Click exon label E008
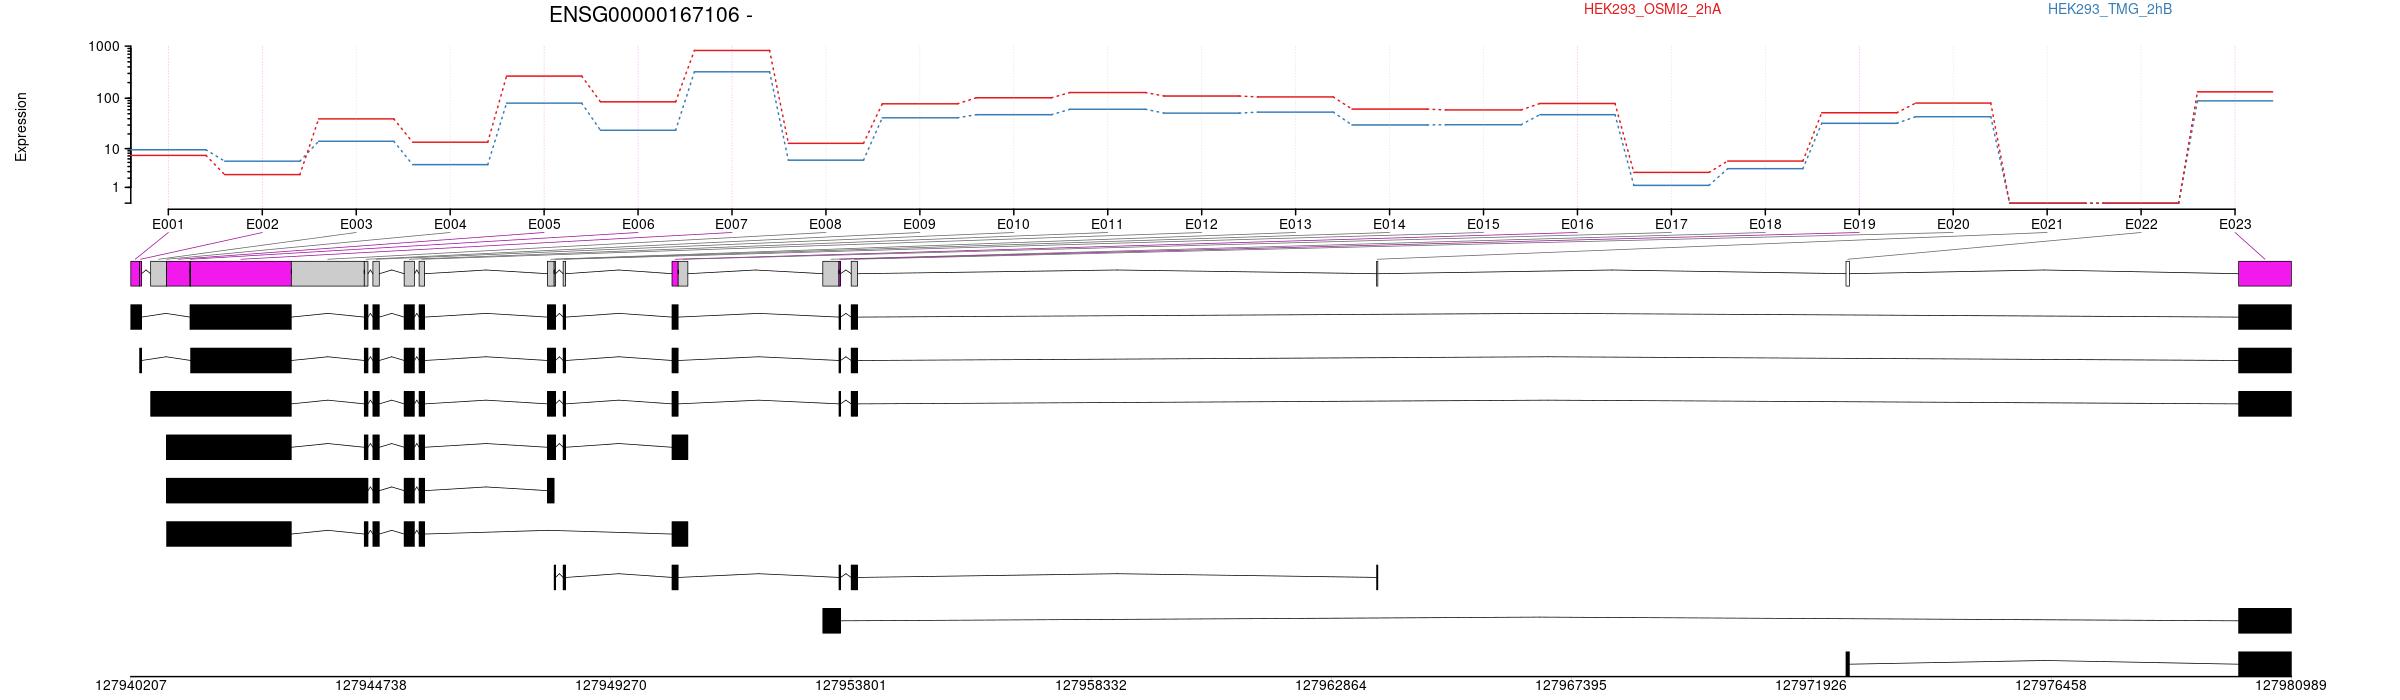The width and height of the screenshot is (2400, 700). point(825,225)
